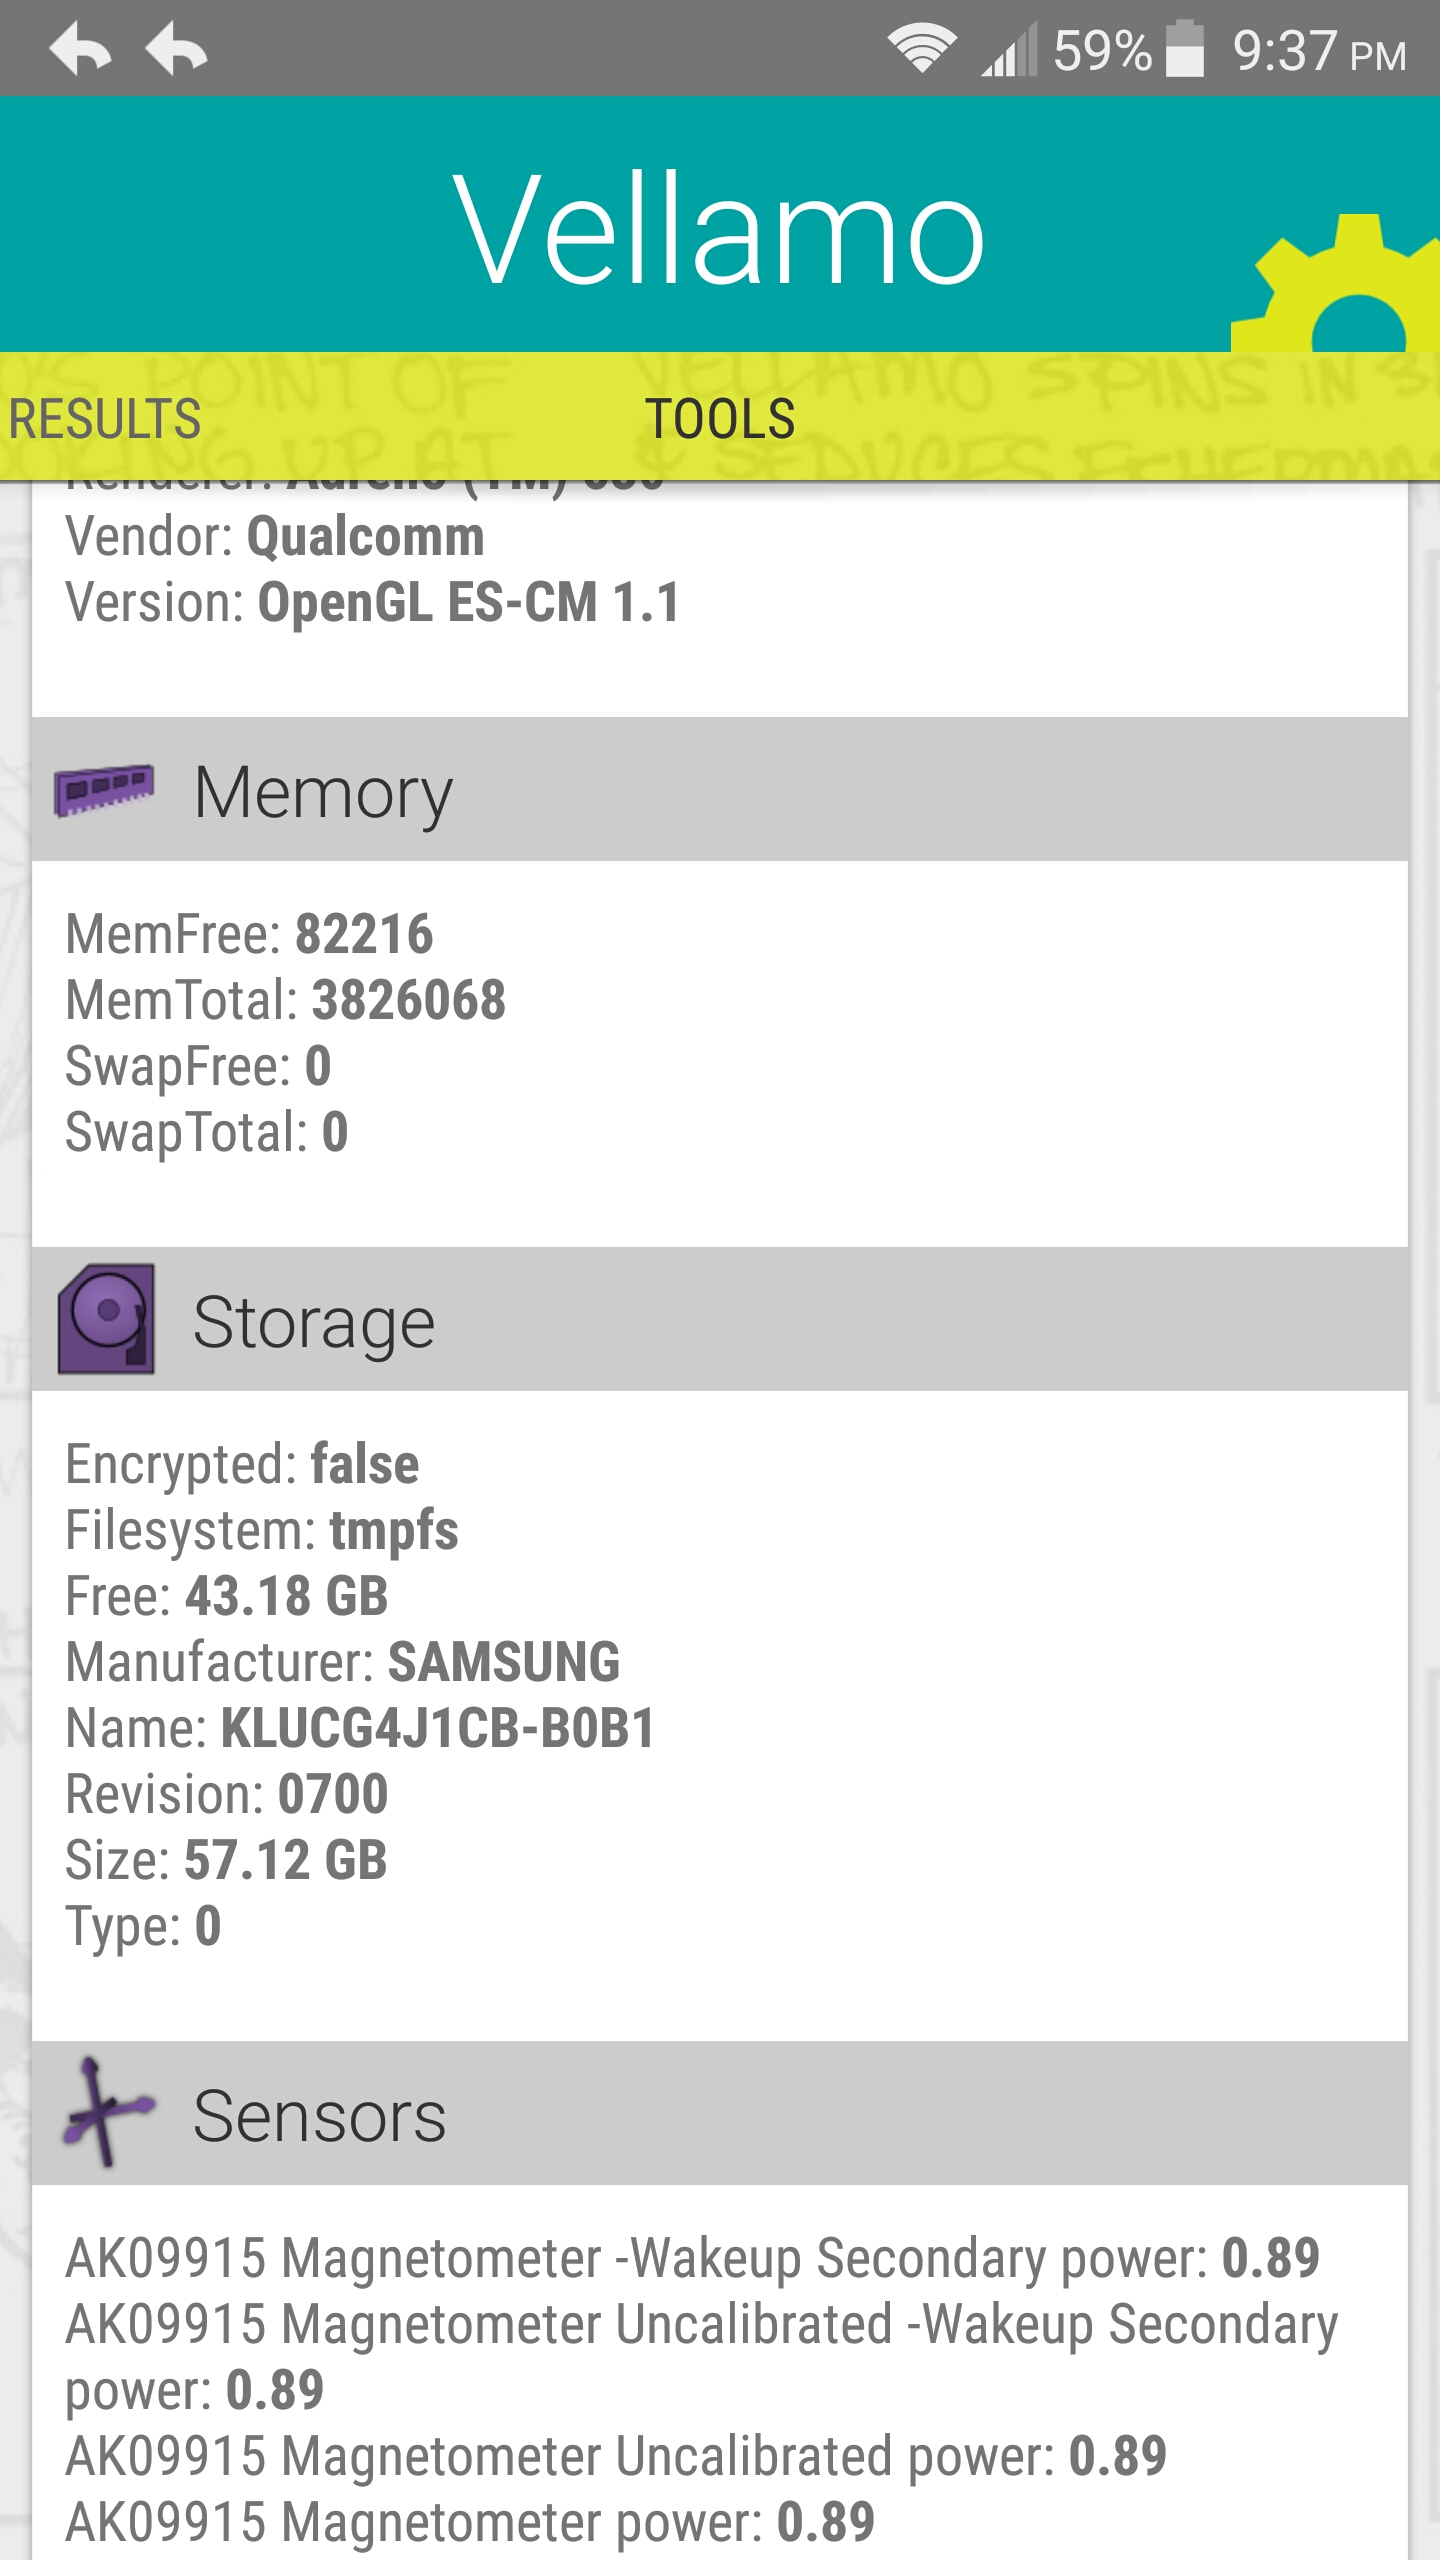Select the Sensors section header
This screenshot has height=2560, width=1440.
coord(720,2114)
